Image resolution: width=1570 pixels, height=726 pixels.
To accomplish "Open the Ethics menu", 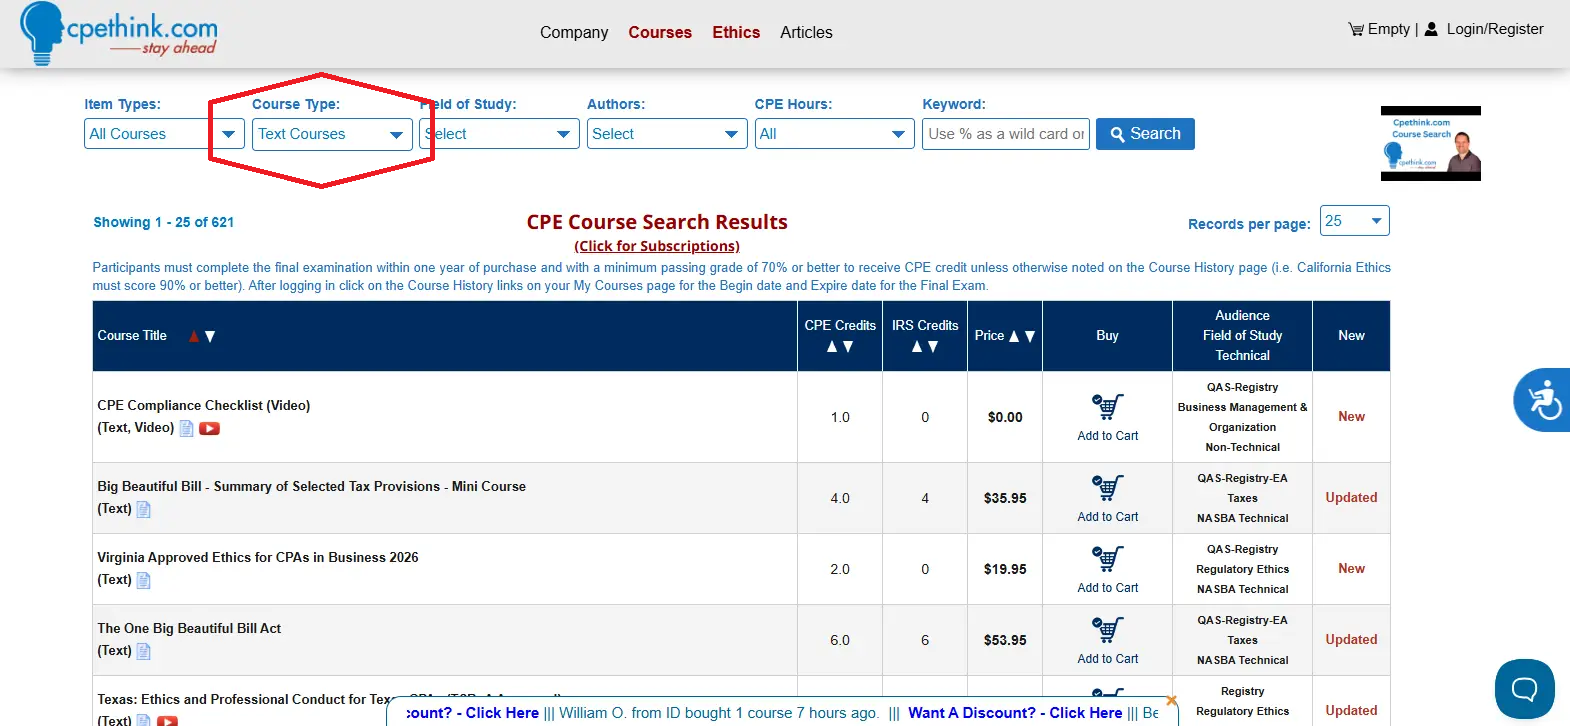I will (736, 32).
